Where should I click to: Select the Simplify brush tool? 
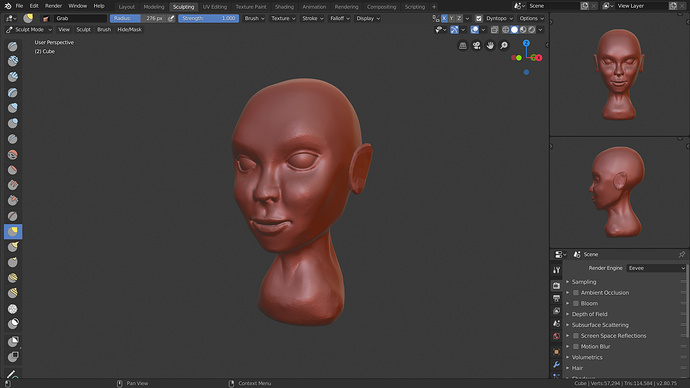pos(13,309)
